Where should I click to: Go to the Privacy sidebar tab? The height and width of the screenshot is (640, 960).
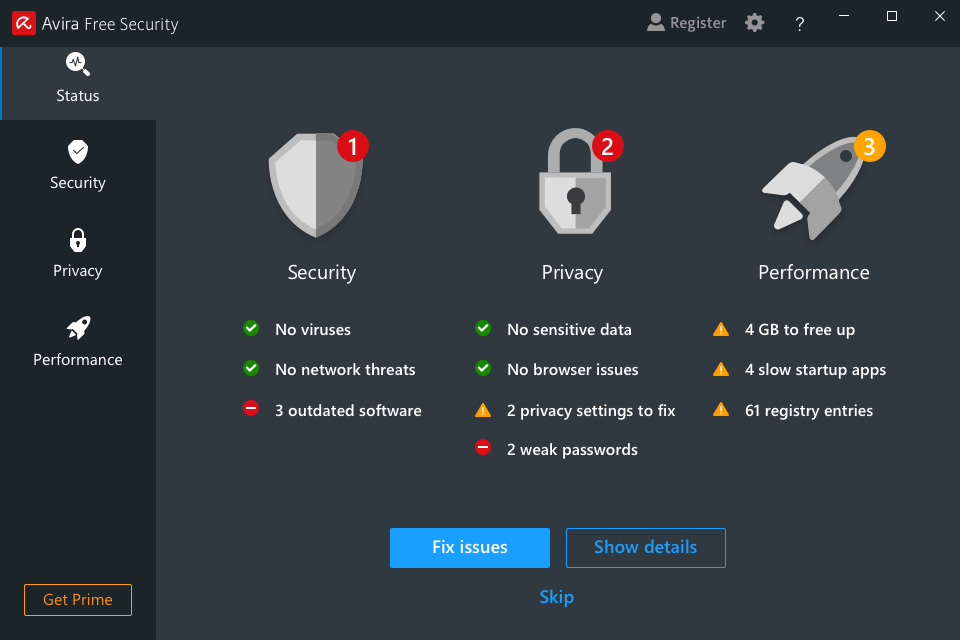point(78,254)
